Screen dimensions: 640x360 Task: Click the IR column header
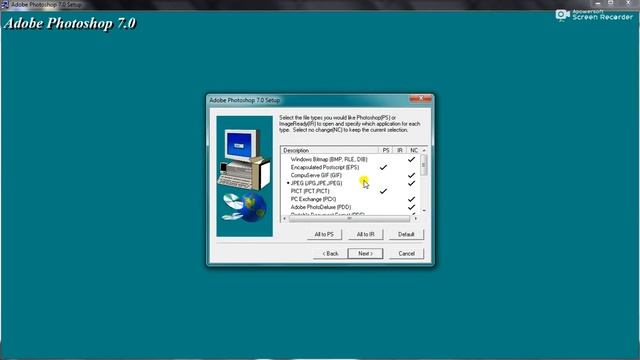pos(400,150)
